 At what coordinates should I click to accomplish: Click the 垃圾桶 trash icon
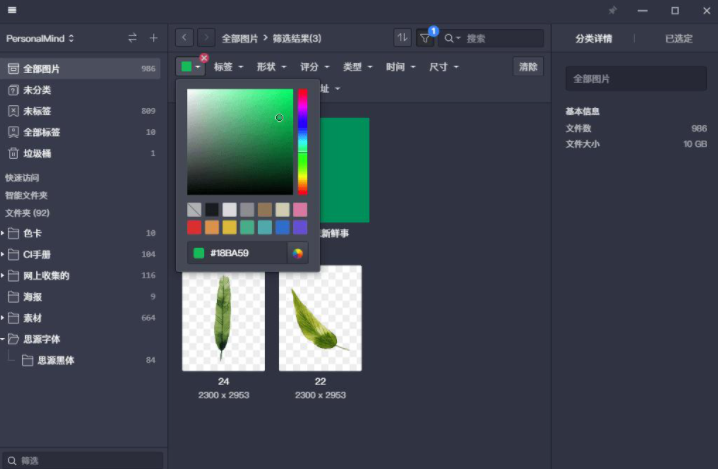pyautogui.click(x=13, y=153)
